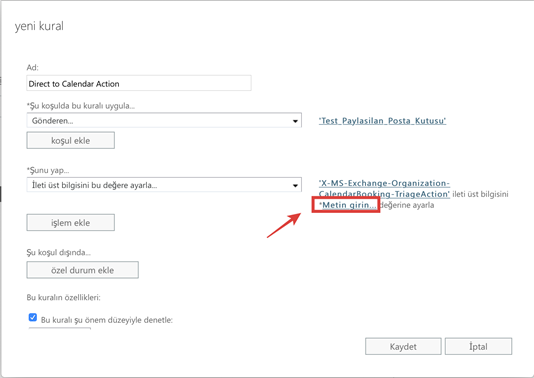Click the 'işlem ekle' button
Image resolution: width=534 pixels, height=378 pixels.
70,223
